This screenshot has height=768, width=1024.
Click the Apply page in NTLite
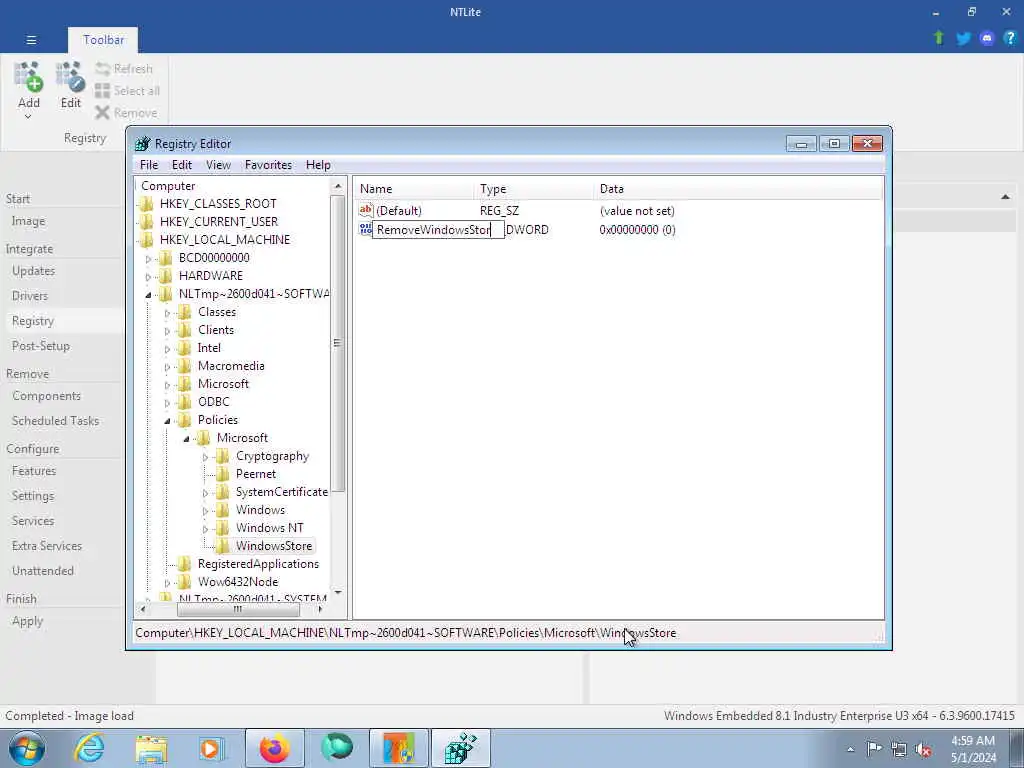tap(27, 621)
